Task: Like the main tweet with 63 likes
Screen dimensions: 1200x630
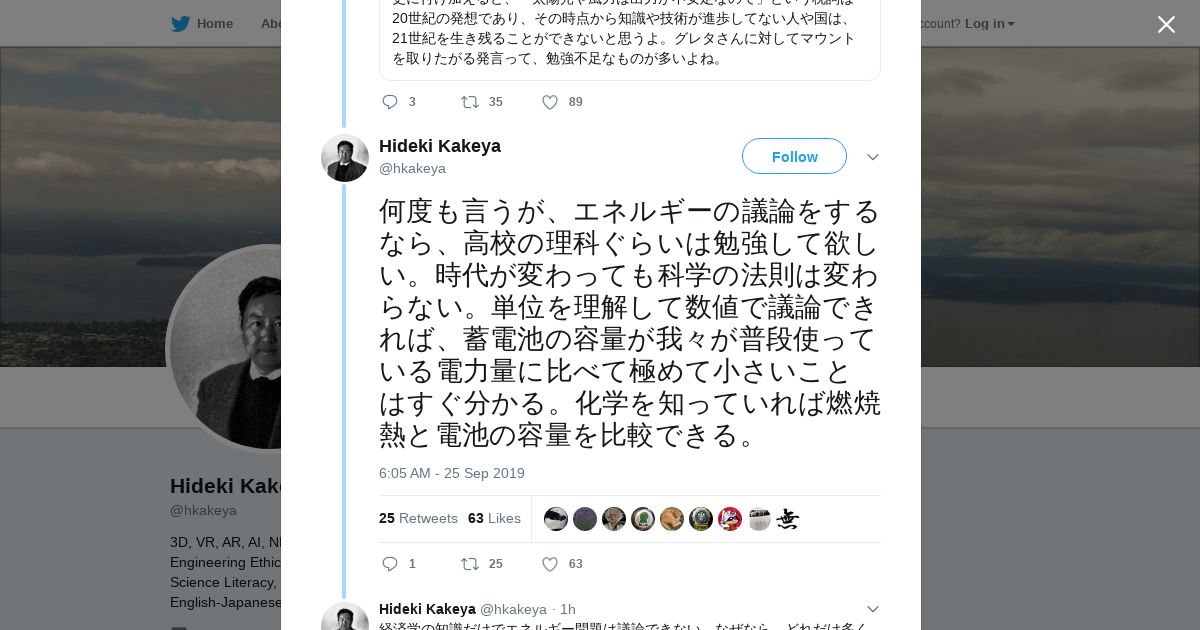Action: pos(549,564)
